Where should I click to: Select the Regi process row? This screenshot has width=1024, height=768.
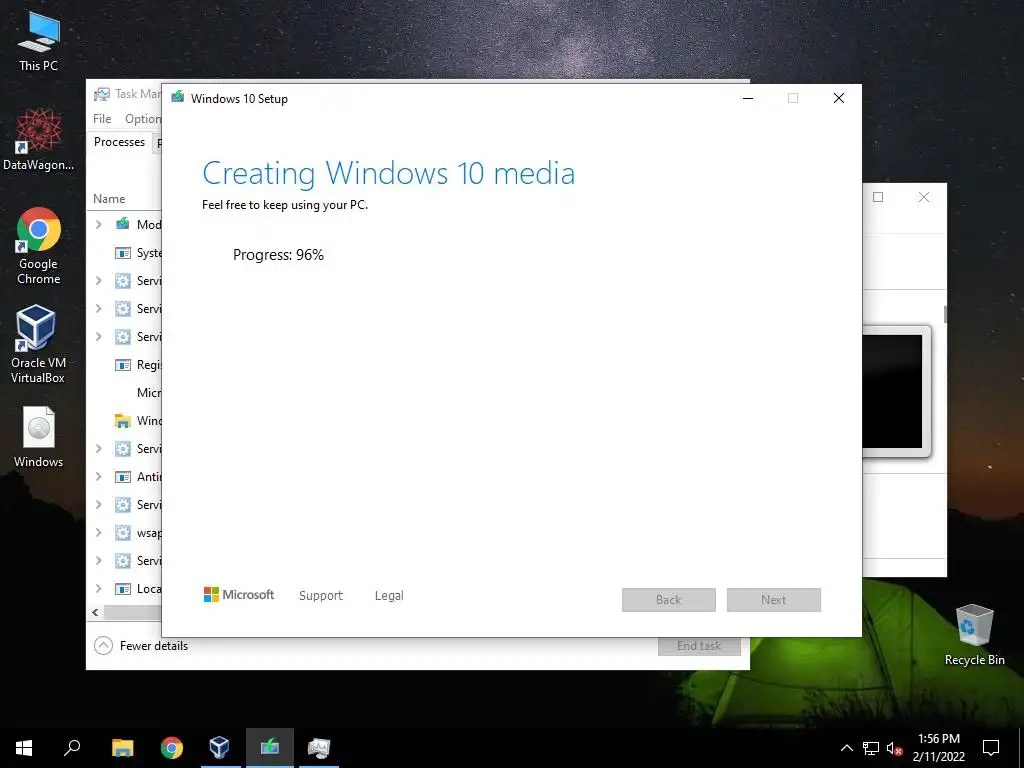click(124, 364)
